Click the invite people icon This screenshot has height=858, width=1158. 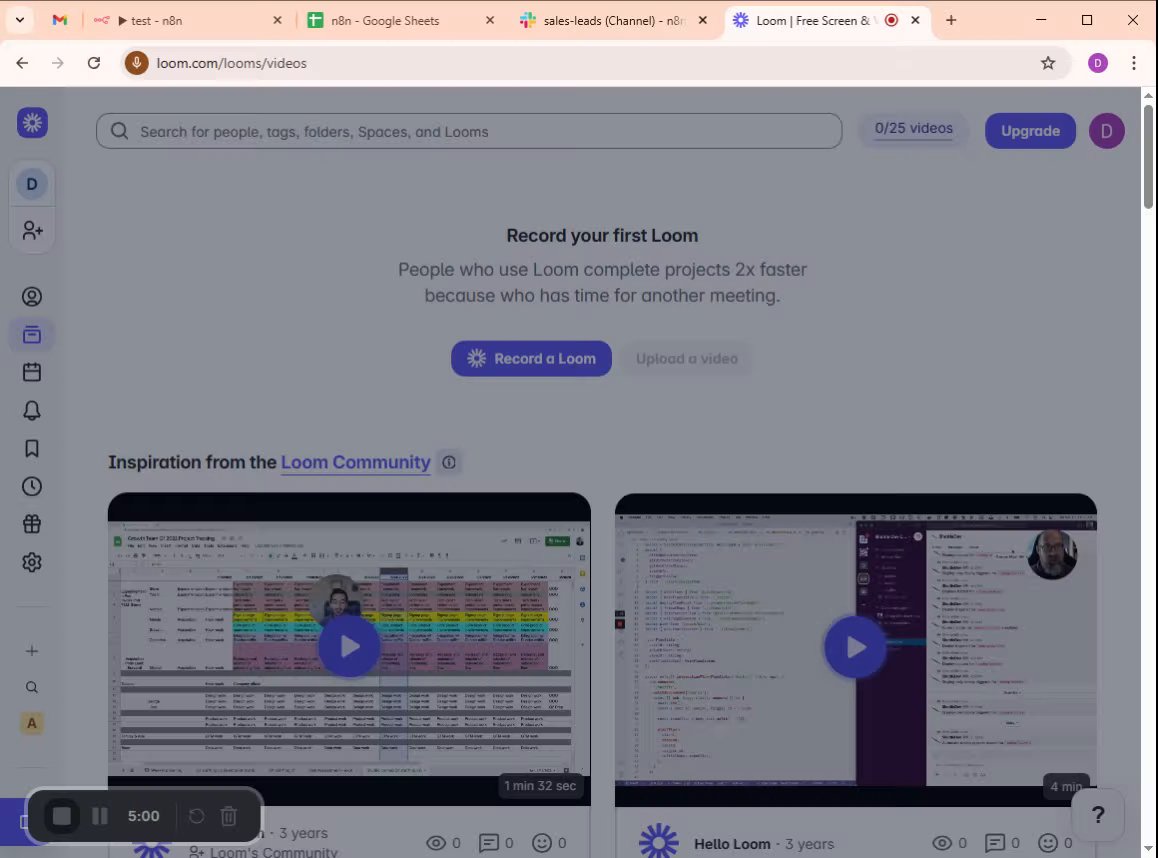click(x=32, y=230)
